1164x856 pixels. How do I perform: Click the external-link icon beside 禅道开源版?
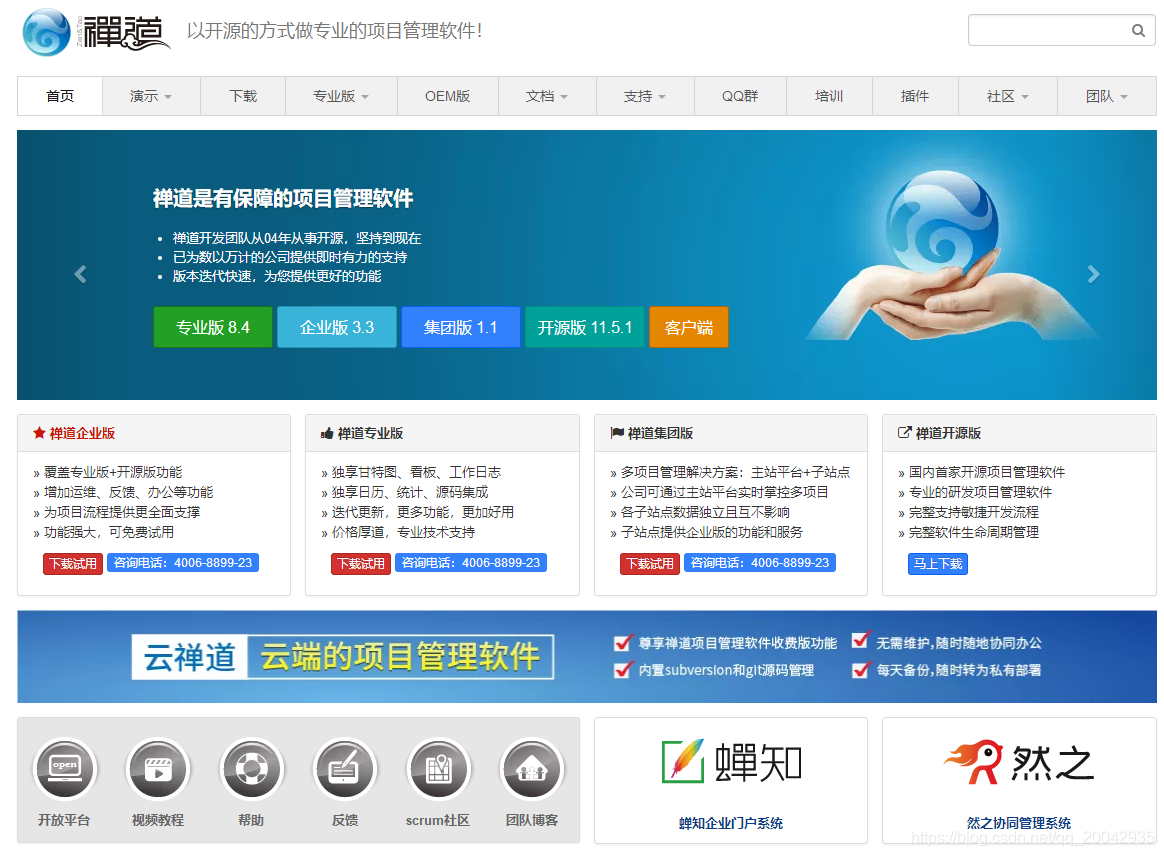(904, 432)
